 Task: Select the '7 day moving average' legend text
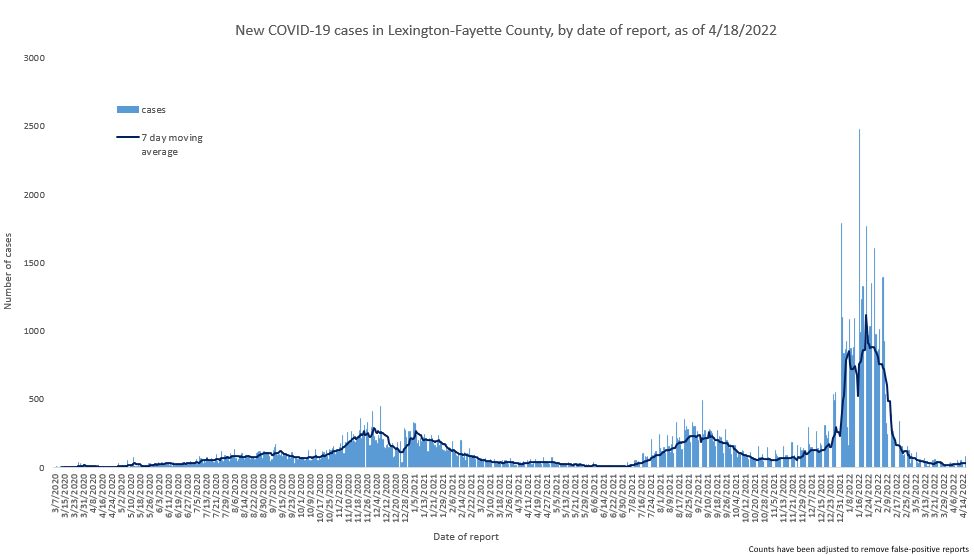(x=171, y=144)
